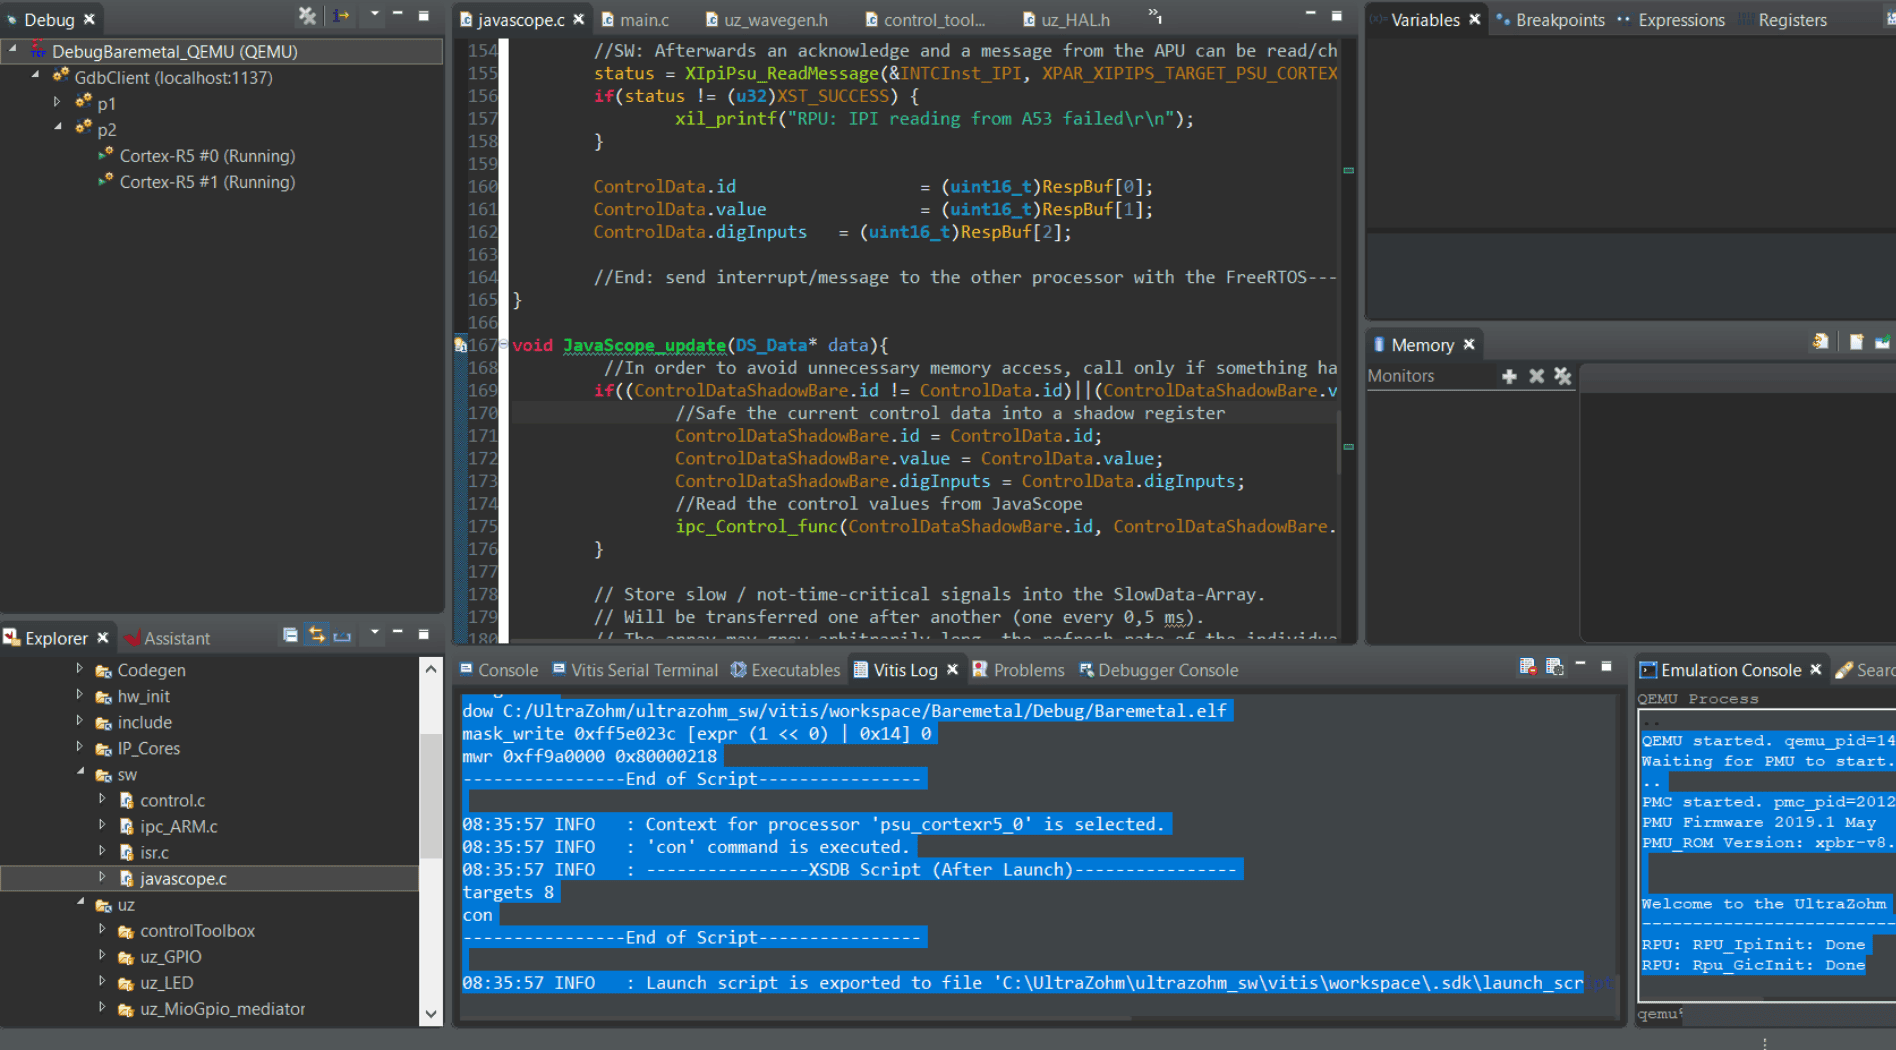This screenshot has width=1896, height=1050.
Task: Collapse the uz folder
Action: click(x=79, y=902)
